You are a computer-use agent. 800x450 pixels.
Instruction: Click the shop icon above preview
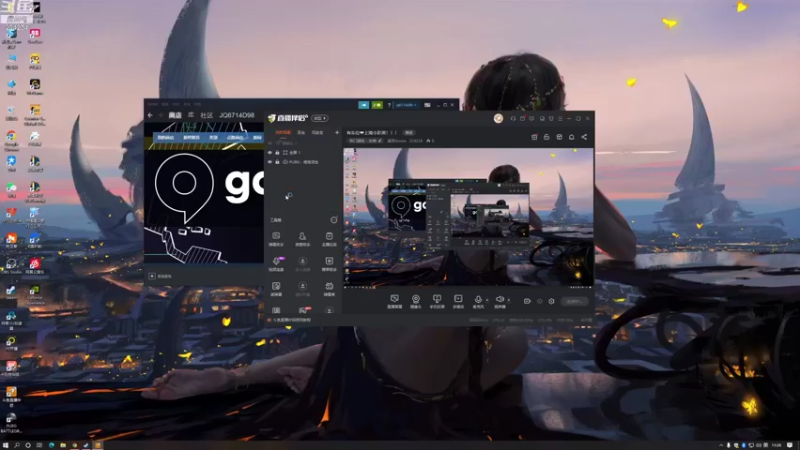559,137
